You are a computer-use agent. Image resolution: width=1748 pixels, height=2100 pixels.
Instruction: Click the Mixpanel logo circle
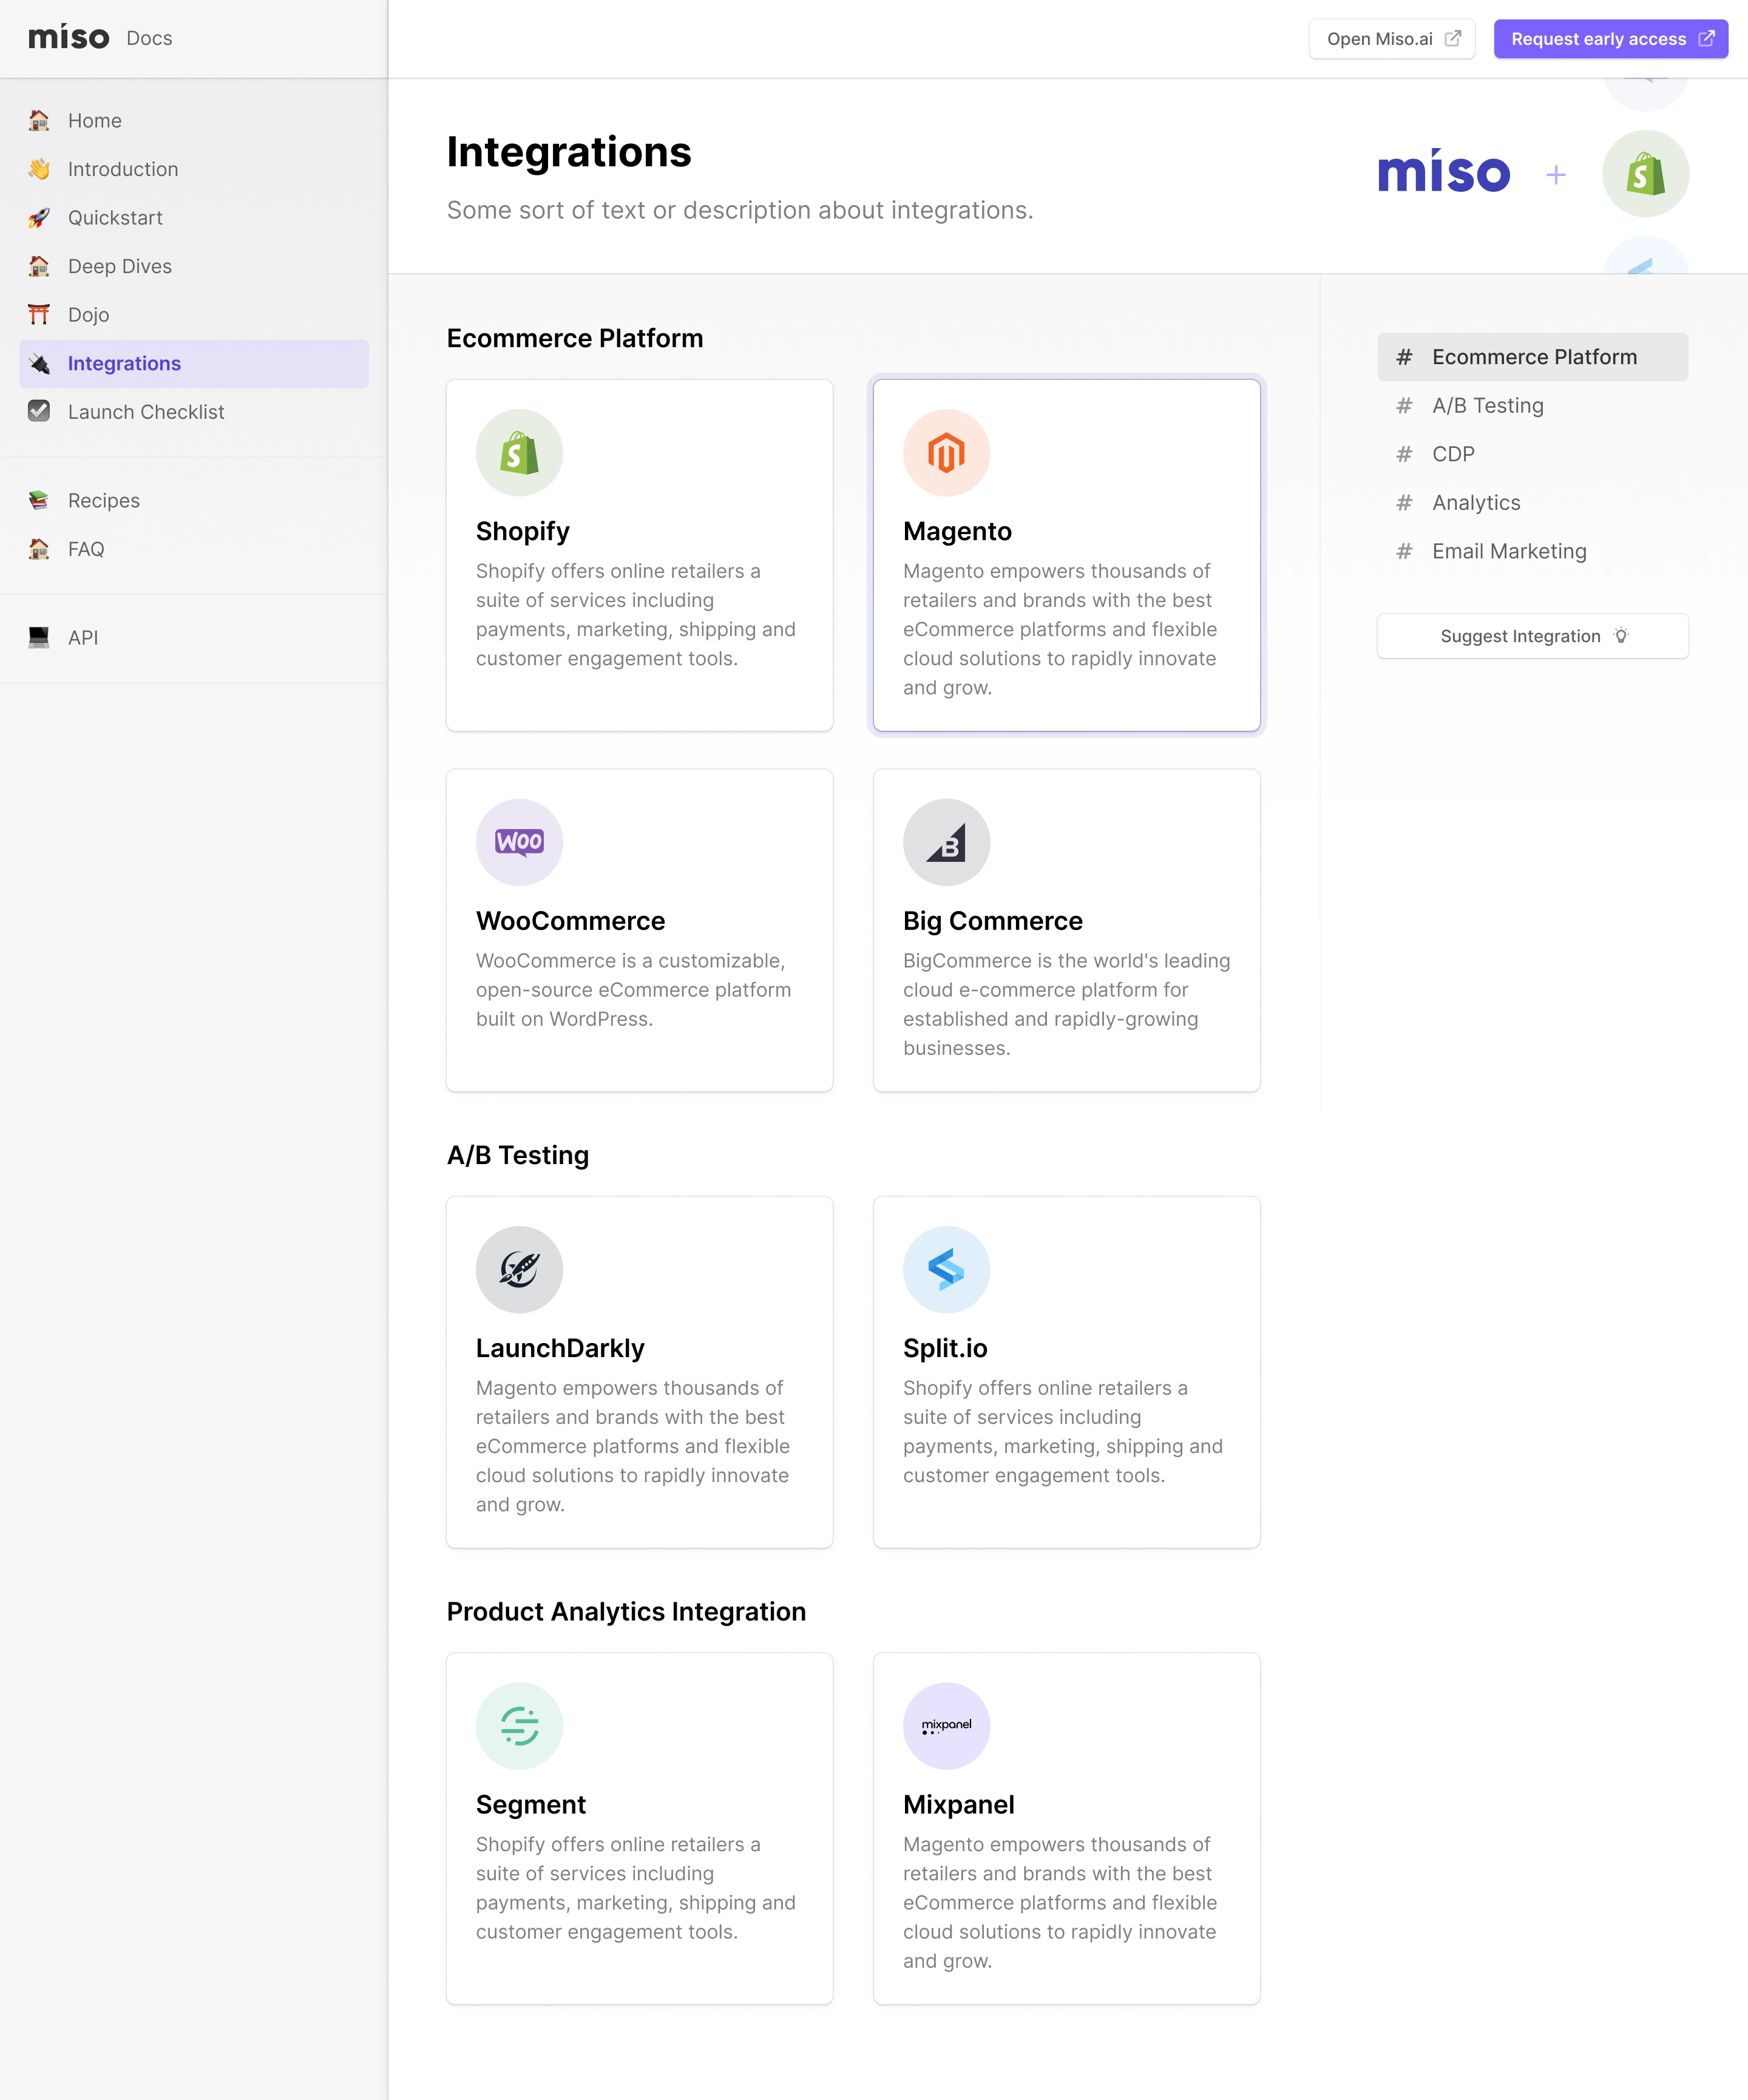(946, 1725)
